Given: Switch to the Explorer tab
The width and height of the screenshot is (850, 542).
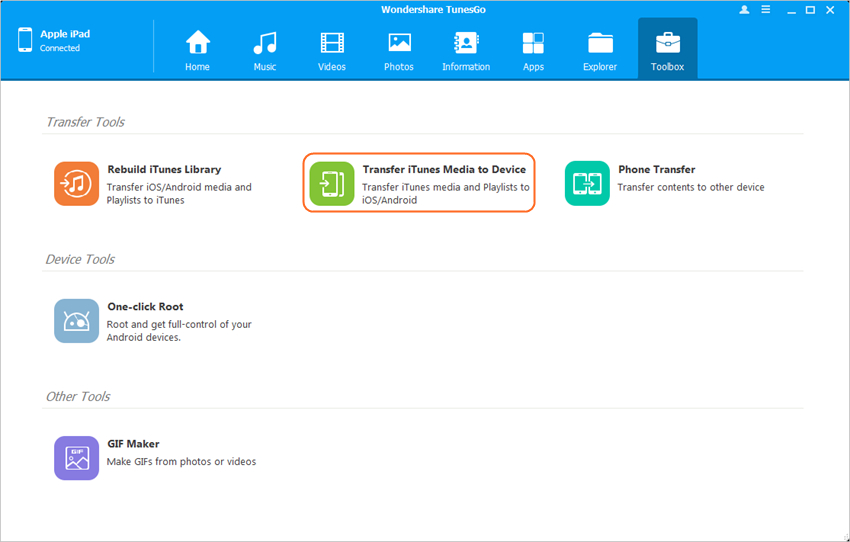Looking at the screenshot, I should pos(600,50).
